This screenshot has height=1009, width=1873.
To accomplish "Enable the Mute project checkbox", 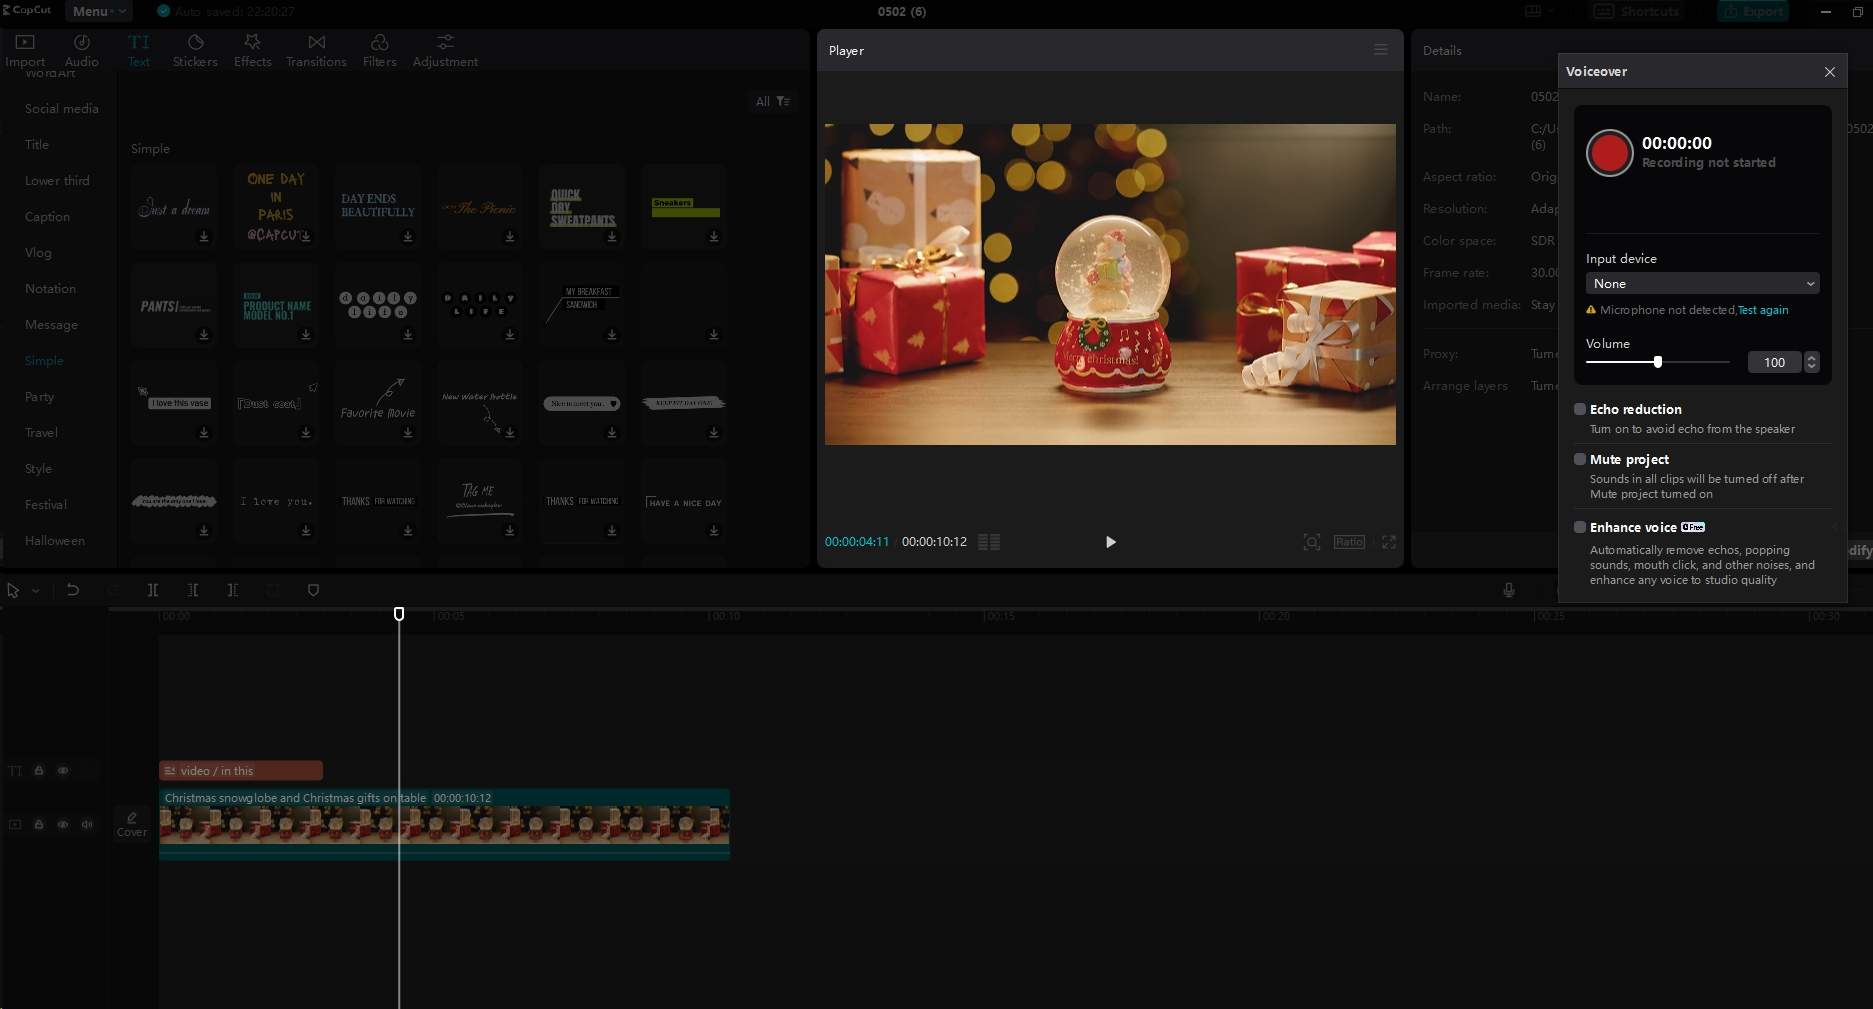I will 1580,459.
